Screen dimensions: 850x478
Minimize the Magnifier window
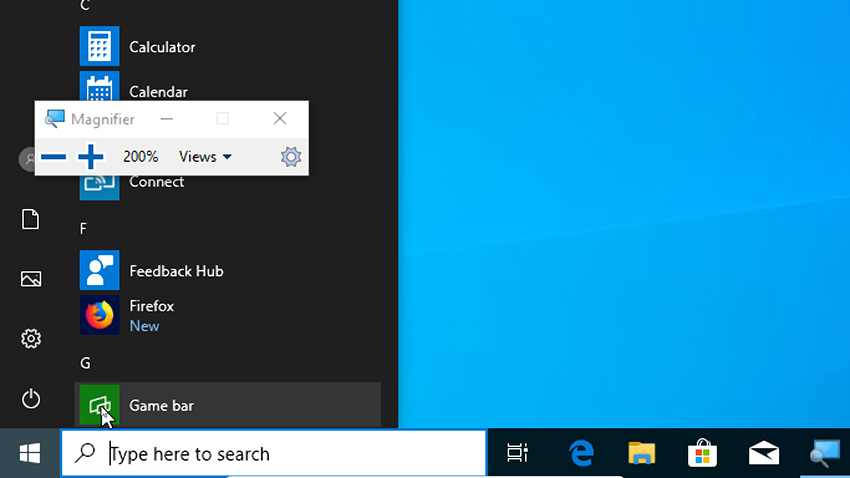(x=166, y=119)
